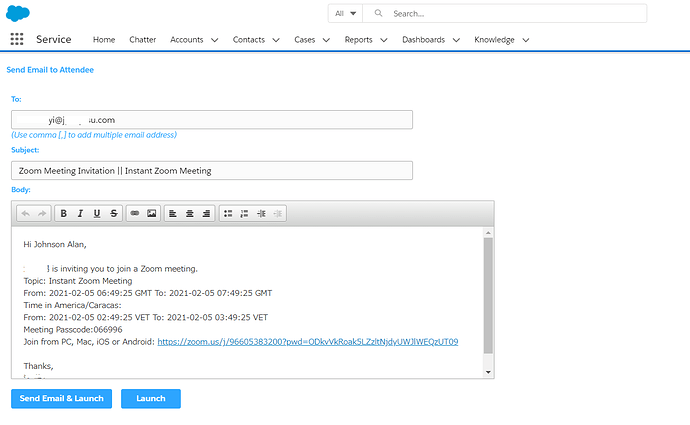
Task: Center align body text
Action: pos(190,213)
